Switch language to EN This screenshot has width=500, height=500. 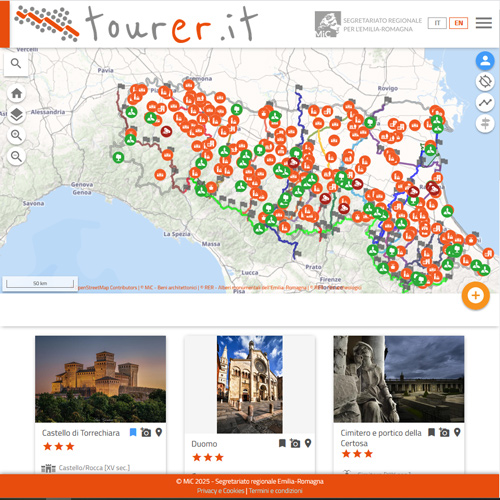459,23
